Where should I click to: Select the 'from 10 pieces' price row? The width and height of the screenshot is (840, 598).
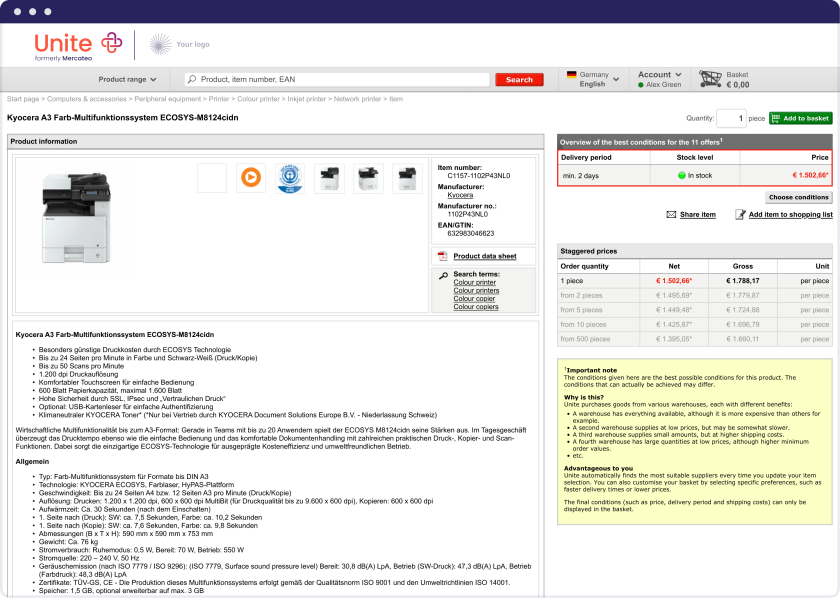coord(695,324)
